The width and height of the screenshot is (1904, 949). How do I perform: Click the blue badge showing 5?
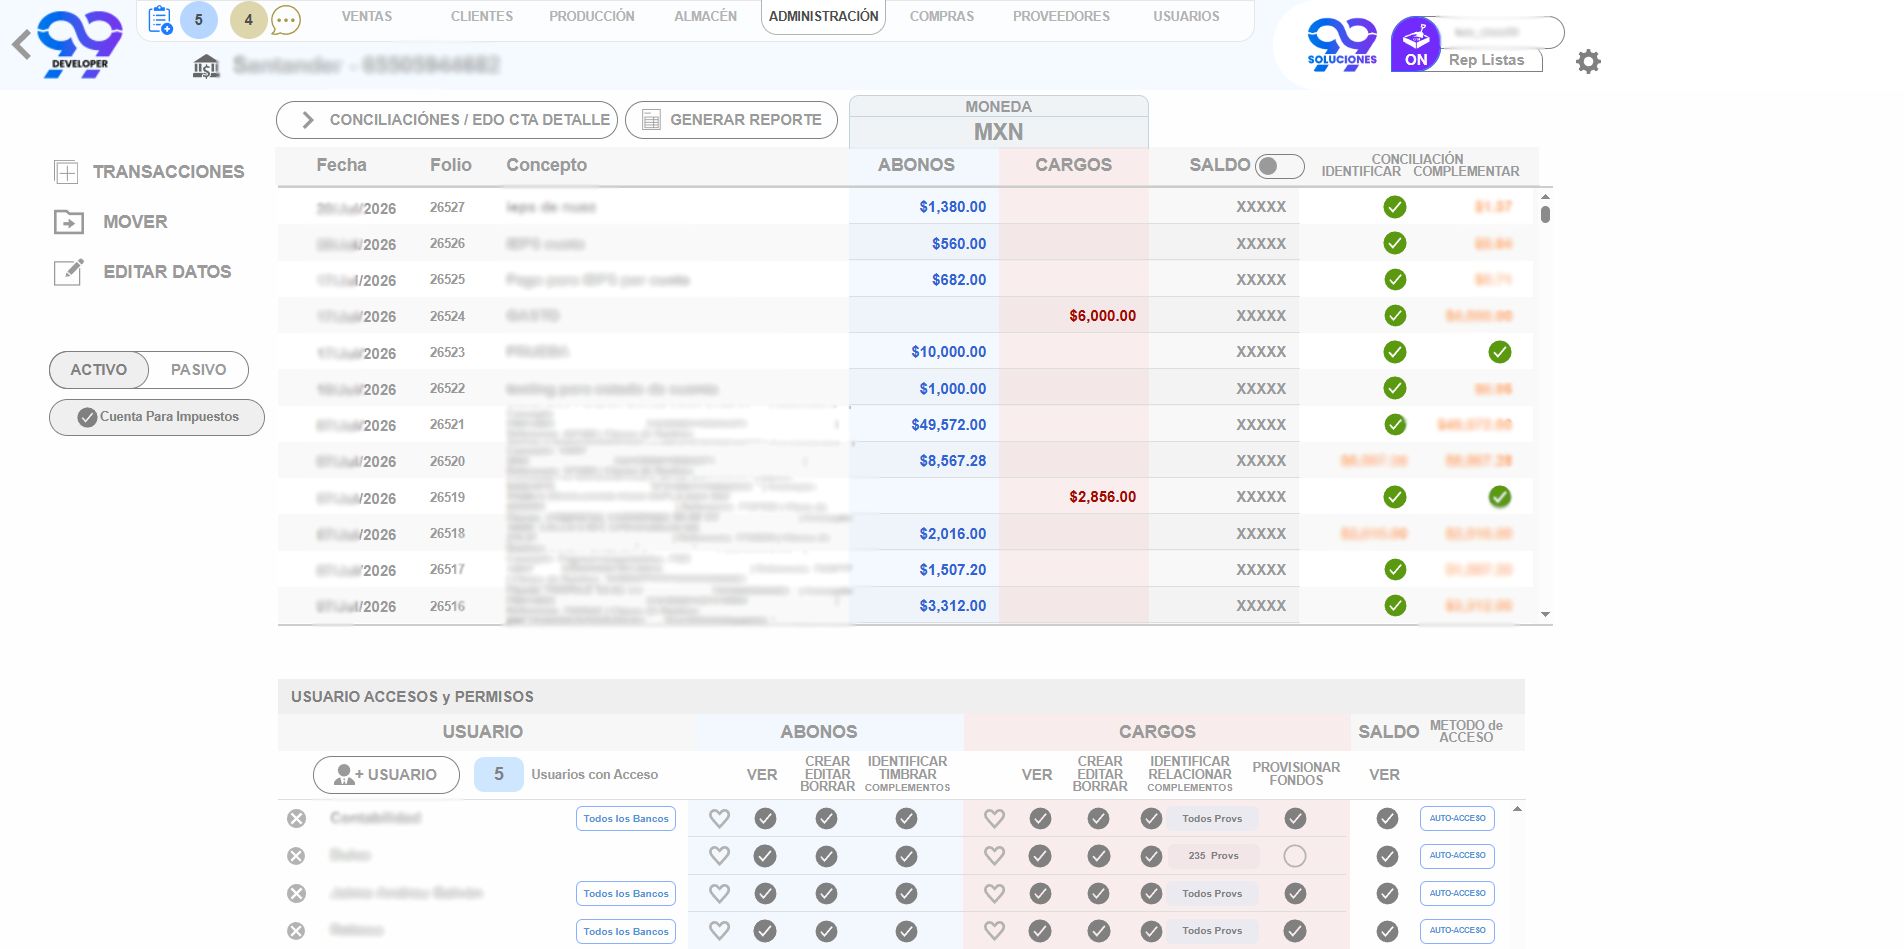coord(198,20)
